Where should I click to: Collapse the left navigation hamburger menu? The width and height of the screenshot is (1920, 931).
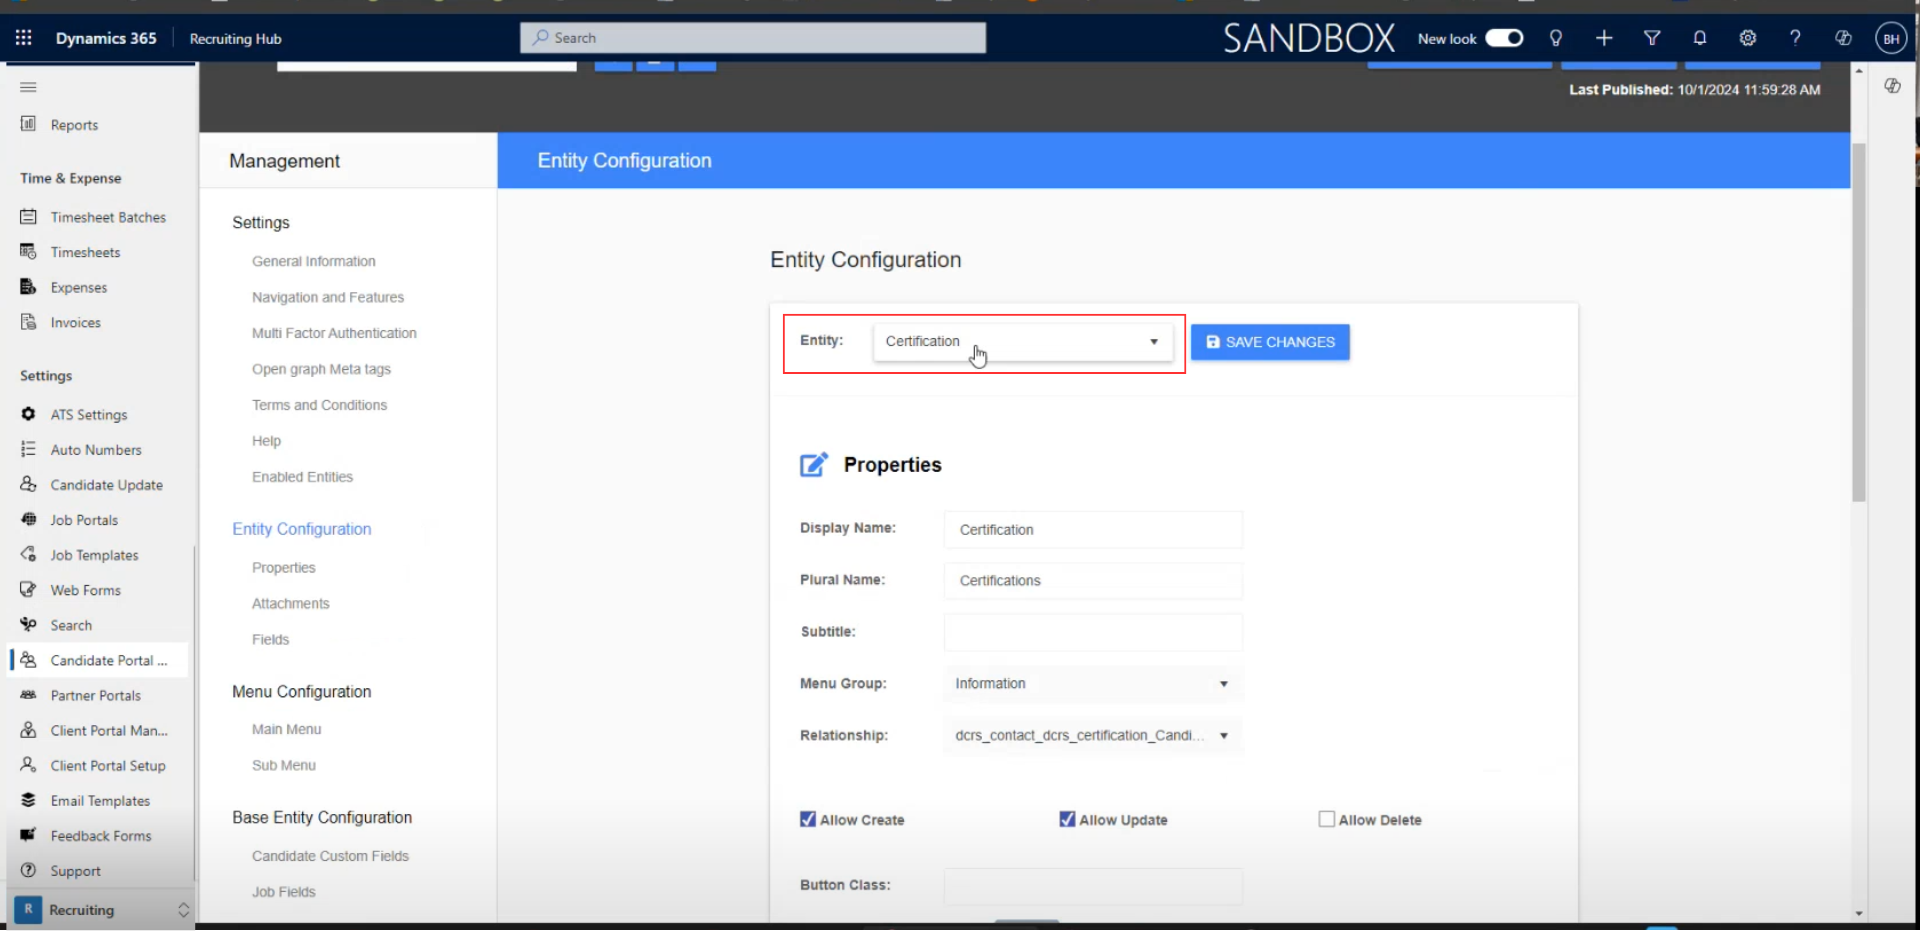[28, 87]
